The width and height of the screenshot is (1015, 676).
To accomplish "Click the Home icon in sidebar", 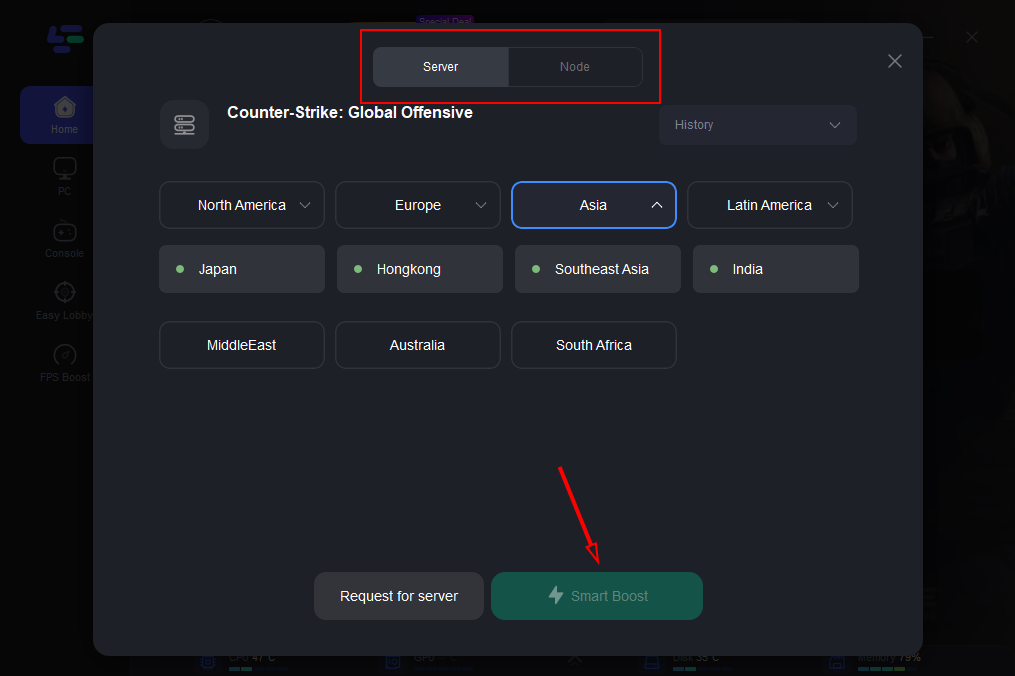I will click(x=65, y=107).
